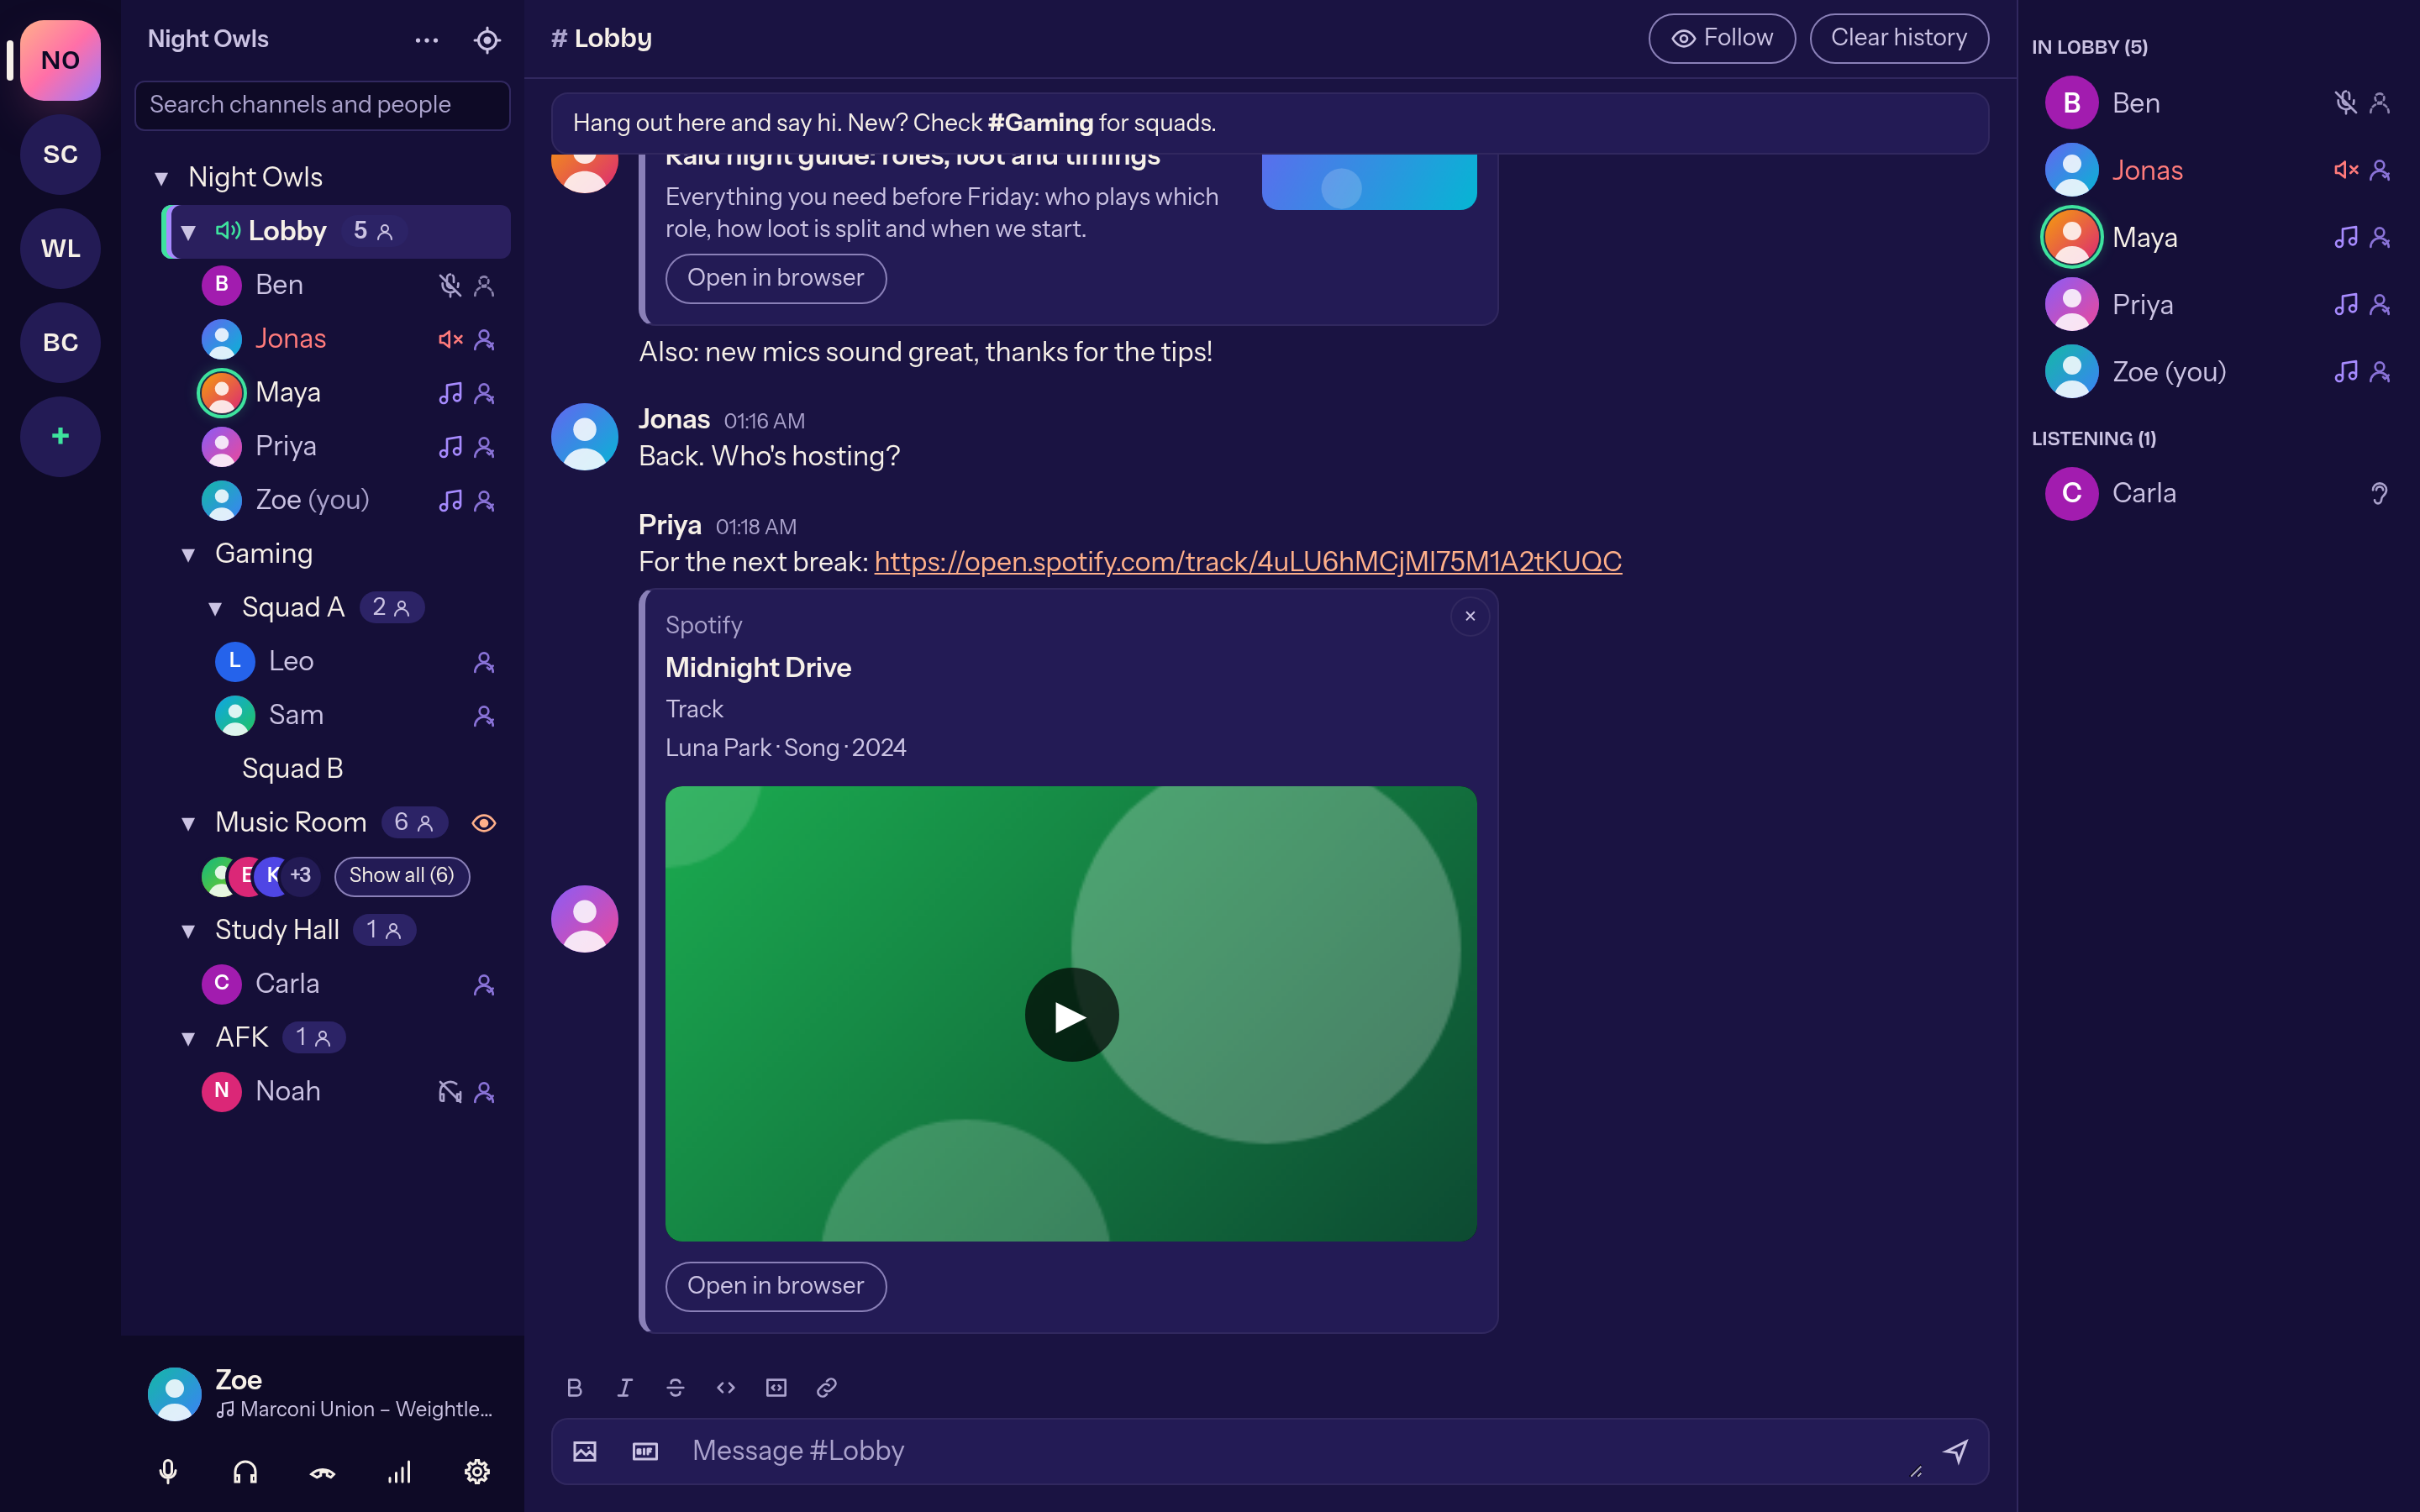This screenshot has height=1512, width=2420.
Task: Switch to the WL server
Action: coord(60,248)
